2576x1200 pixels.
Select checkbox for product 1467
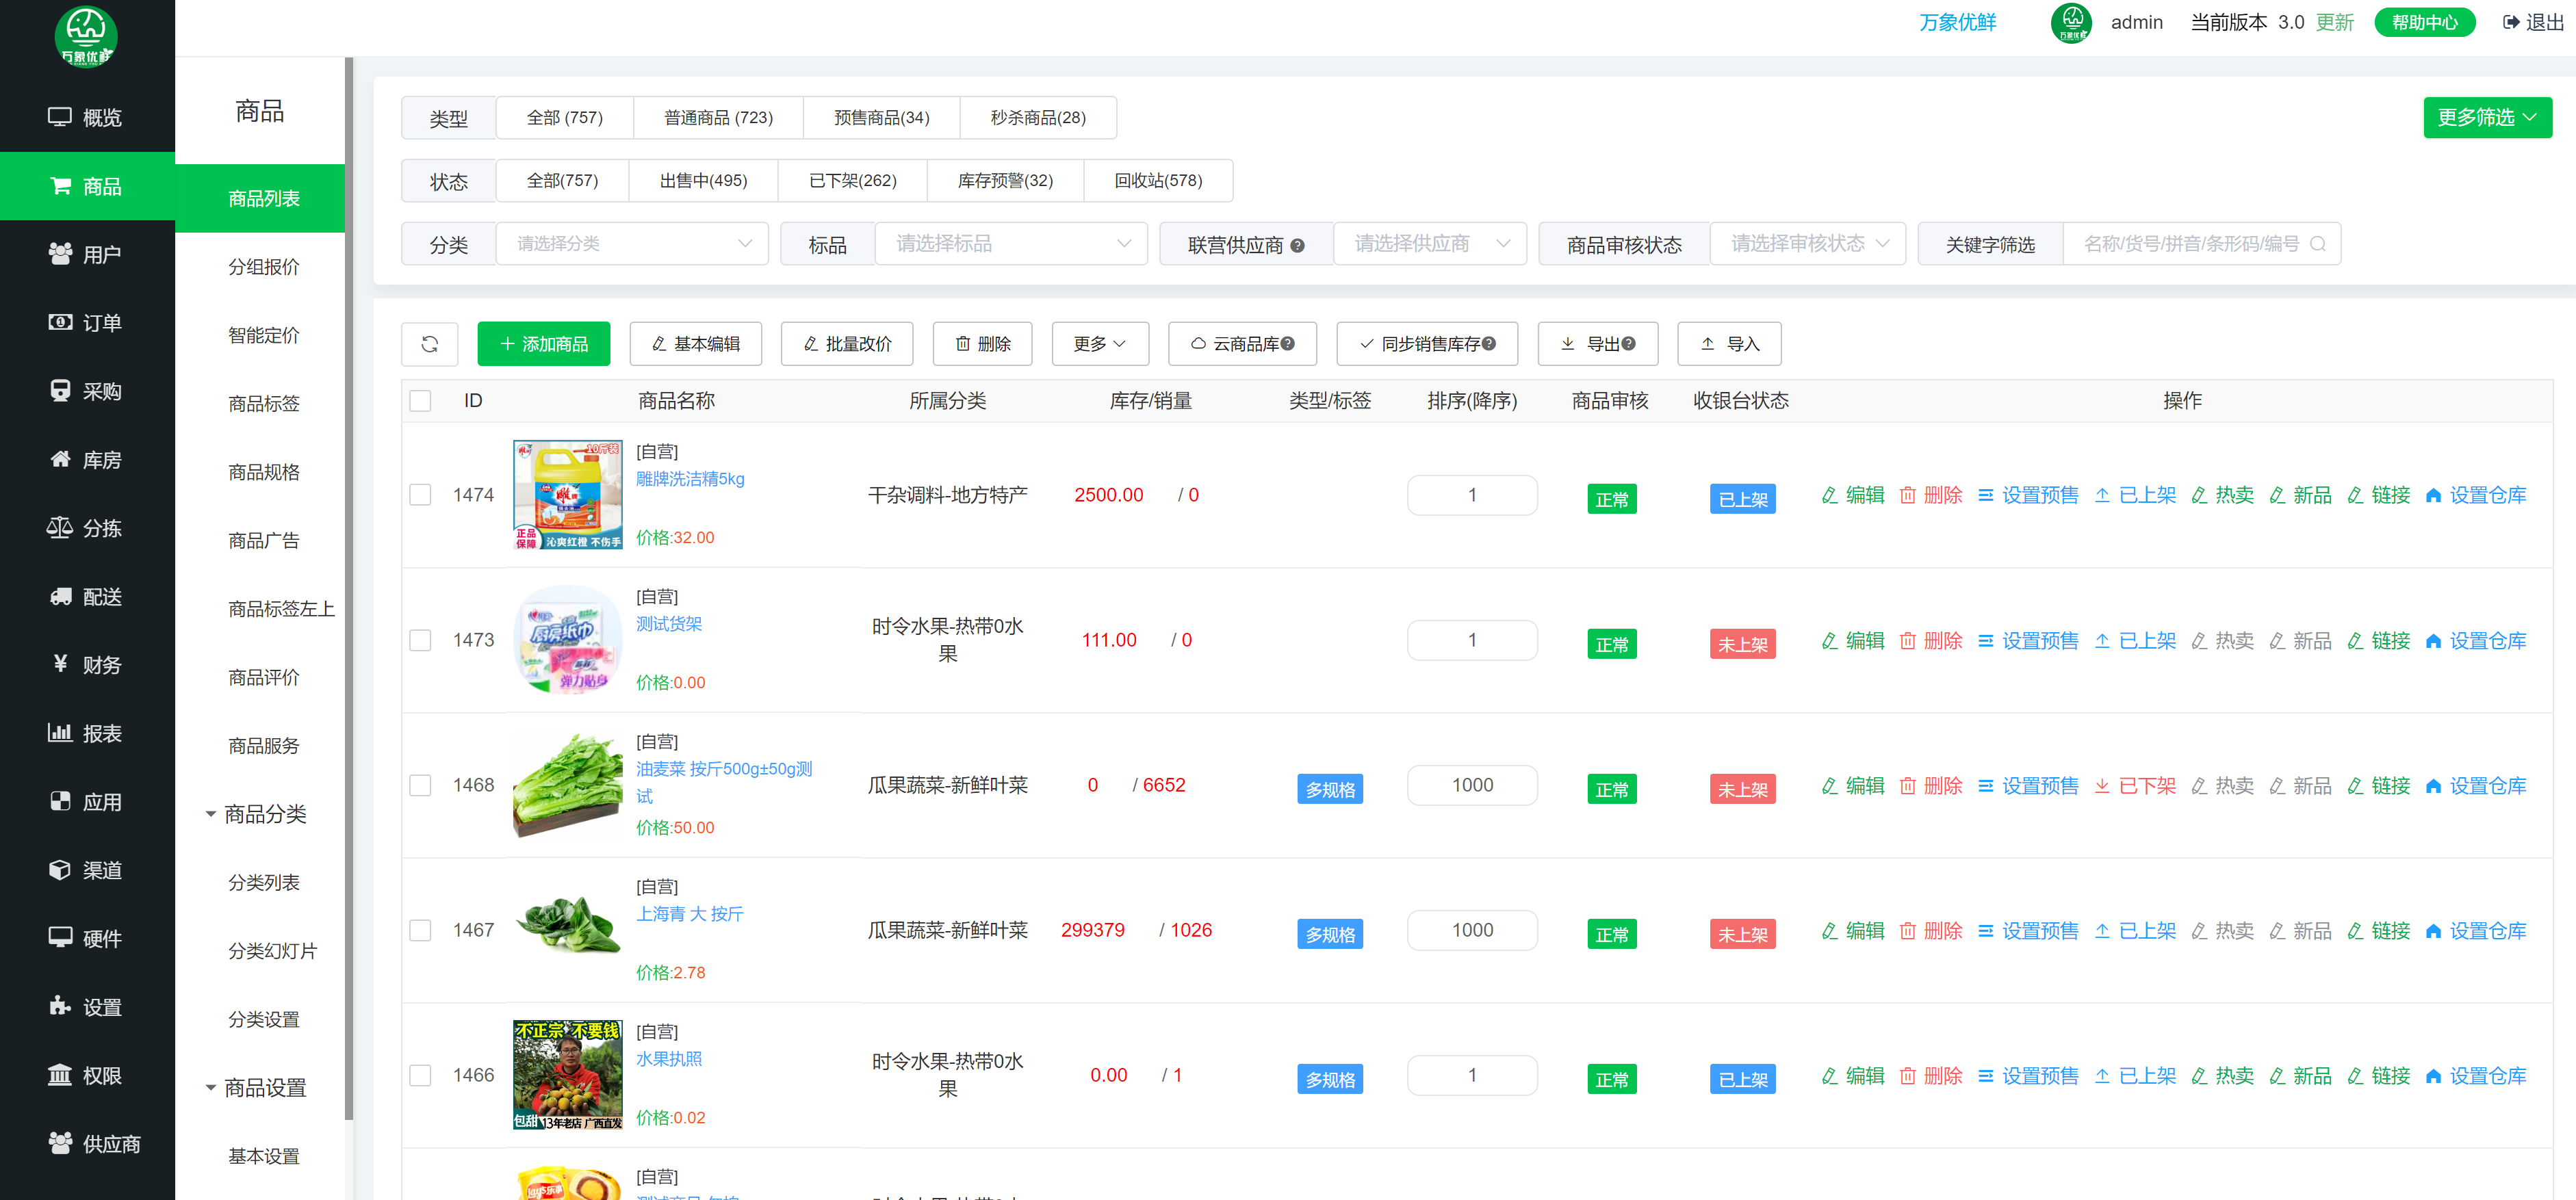[420, 930]
